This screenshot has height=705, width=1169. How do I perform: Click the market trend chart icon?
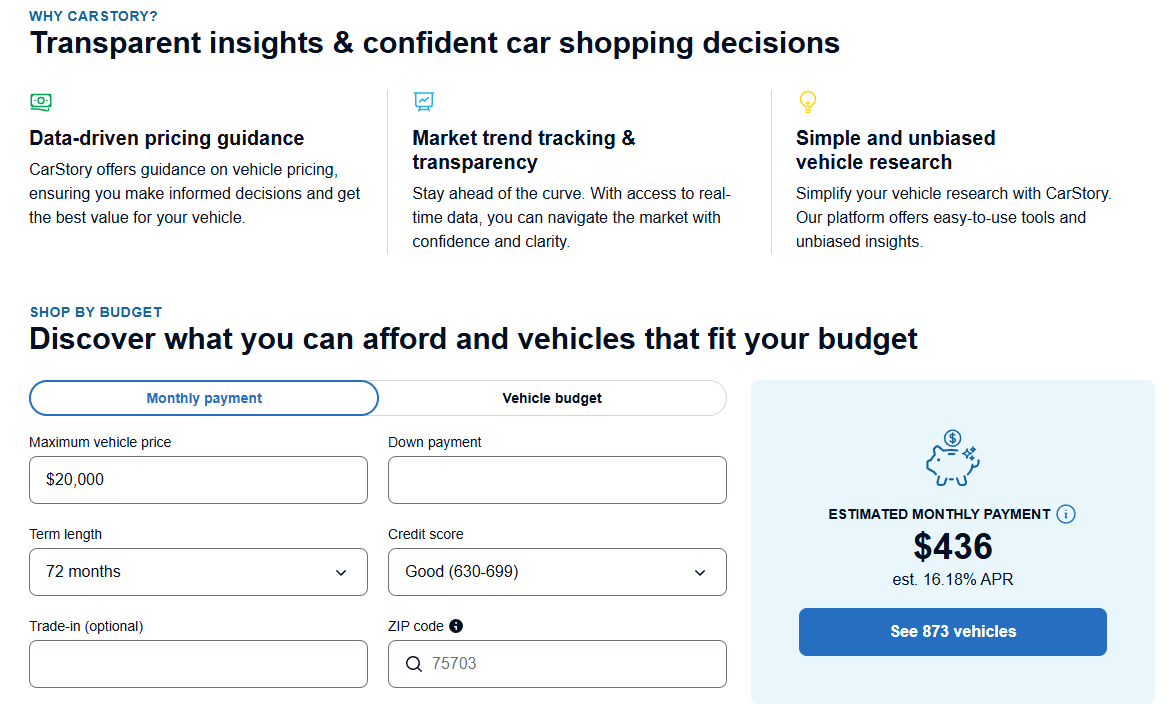point(424,101)
